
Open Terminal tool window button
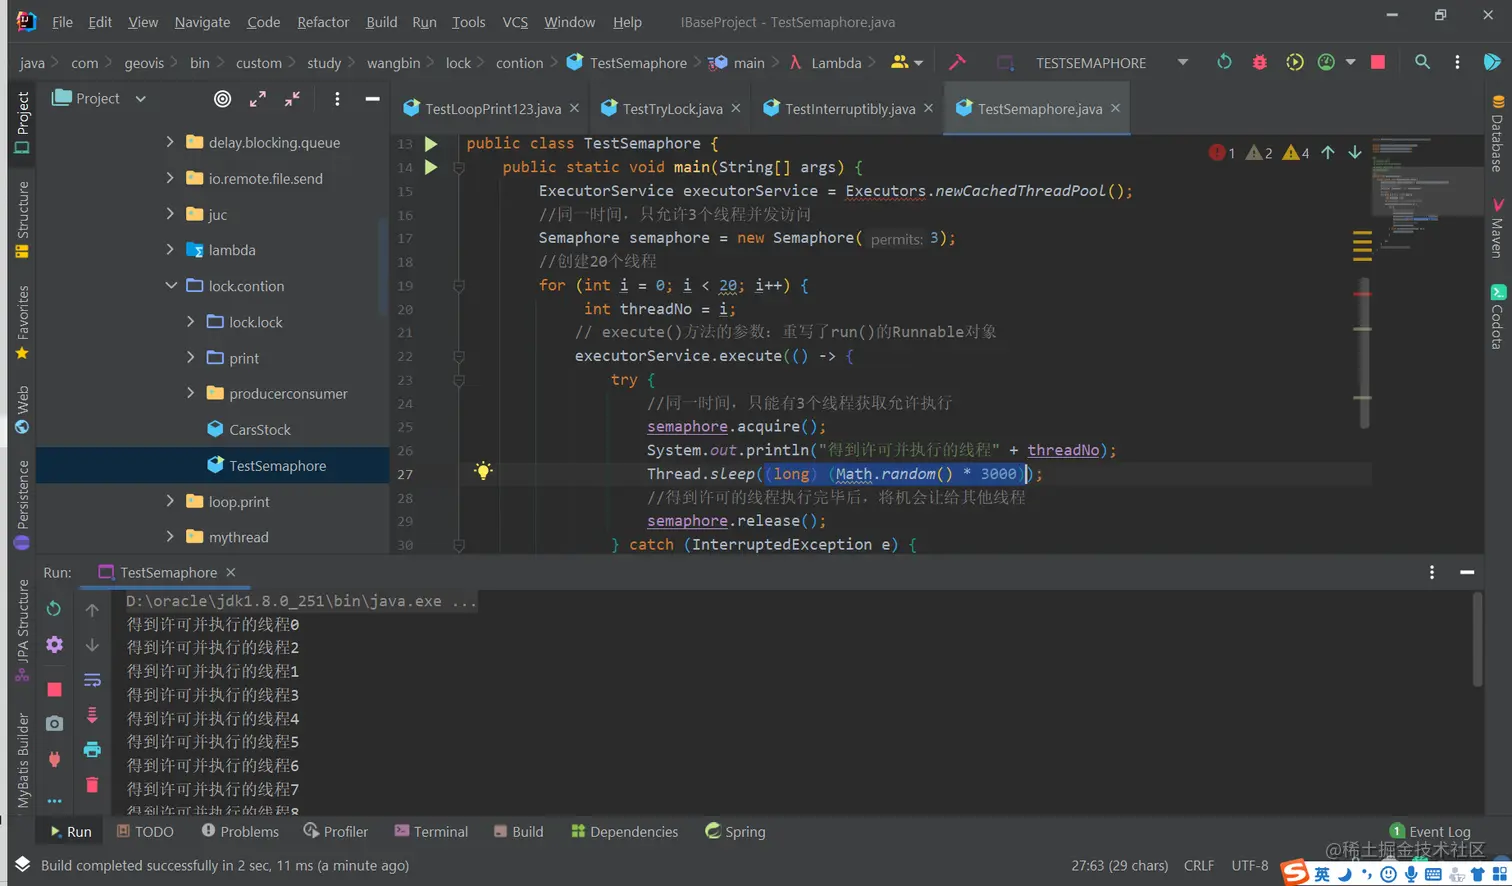click(431, 831)
